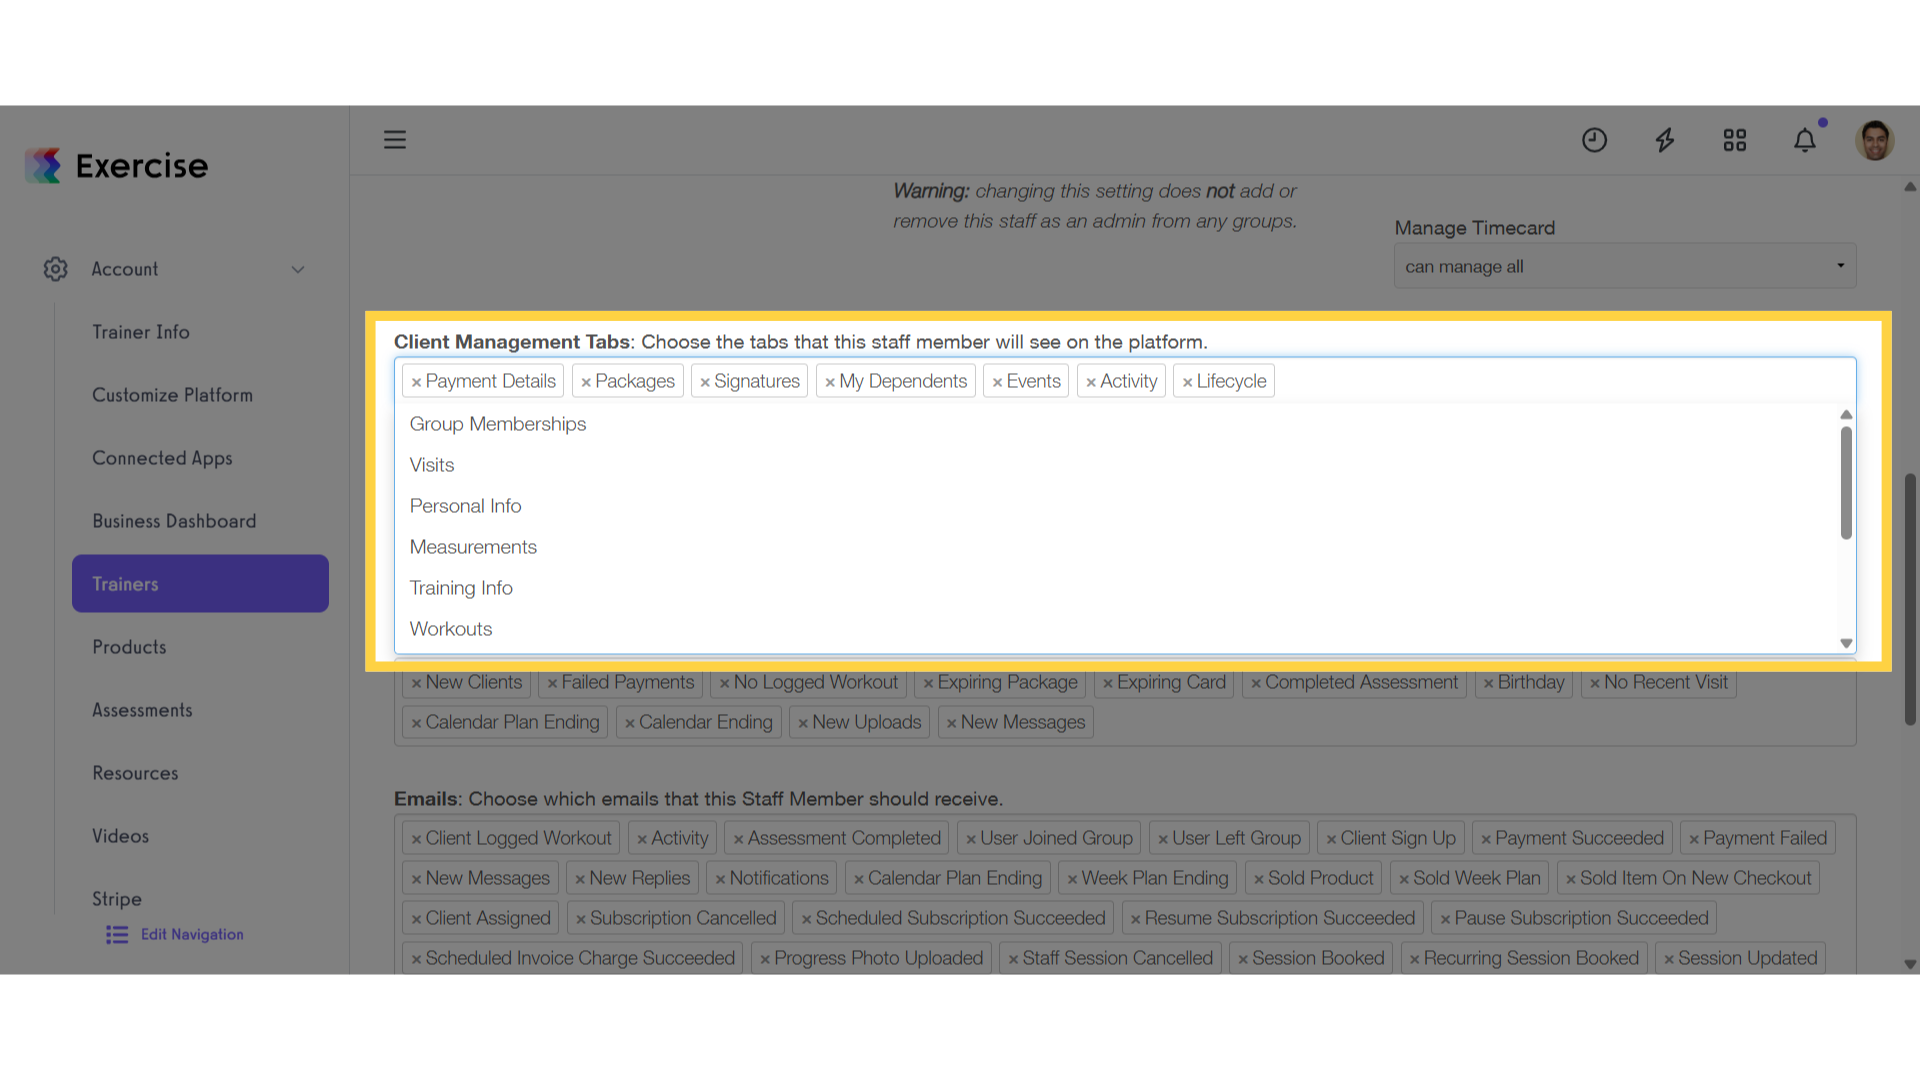Remove the Subscription Cancelled email tag

pyautogui.click(x=581, y=919)
